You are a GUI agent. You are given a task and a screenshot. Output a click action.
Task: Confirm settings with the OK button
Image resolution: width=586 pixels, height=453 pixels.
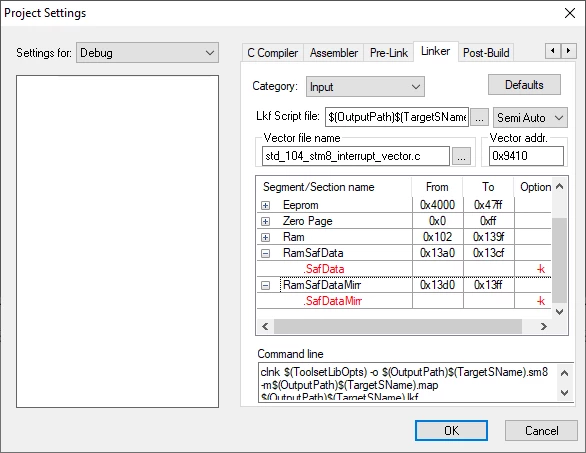pyautogui.click(x=451, y=431)
